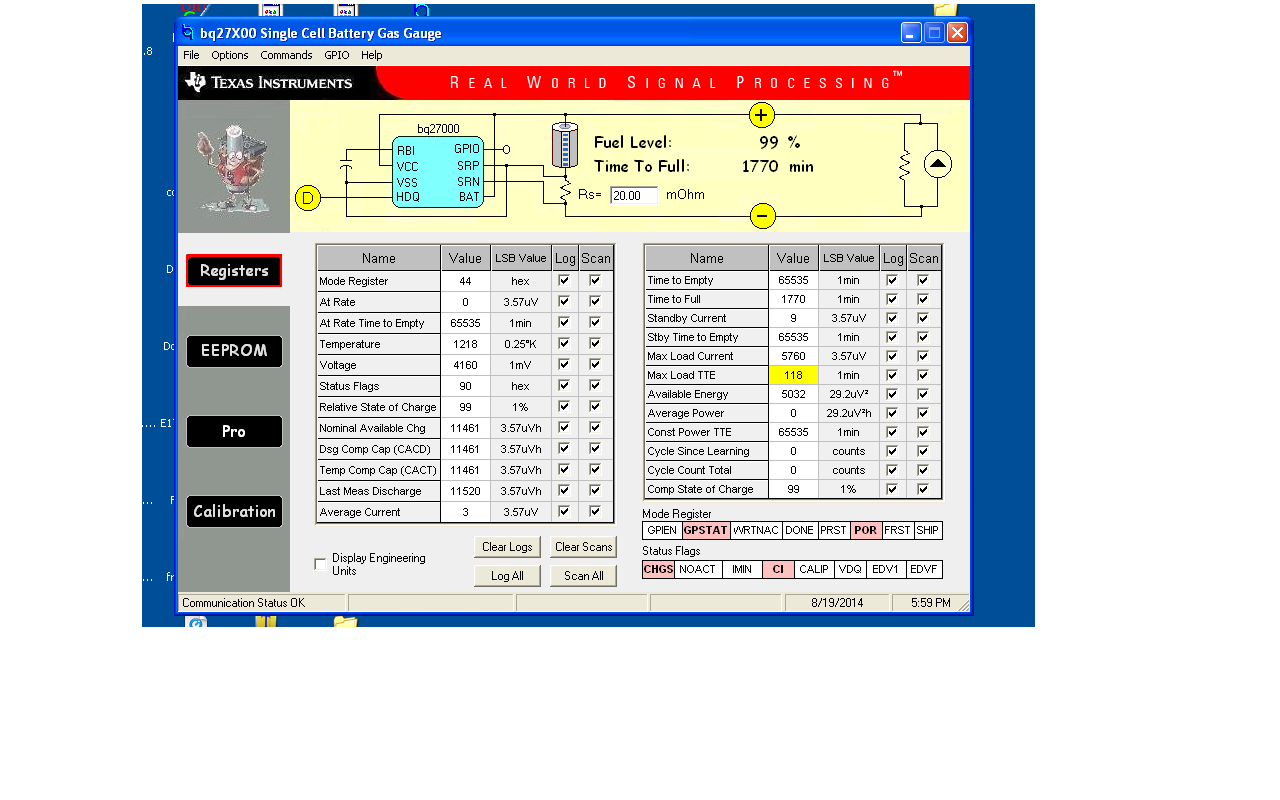Click the yellow D circle

pyautogui.click(x=307, y=198)
